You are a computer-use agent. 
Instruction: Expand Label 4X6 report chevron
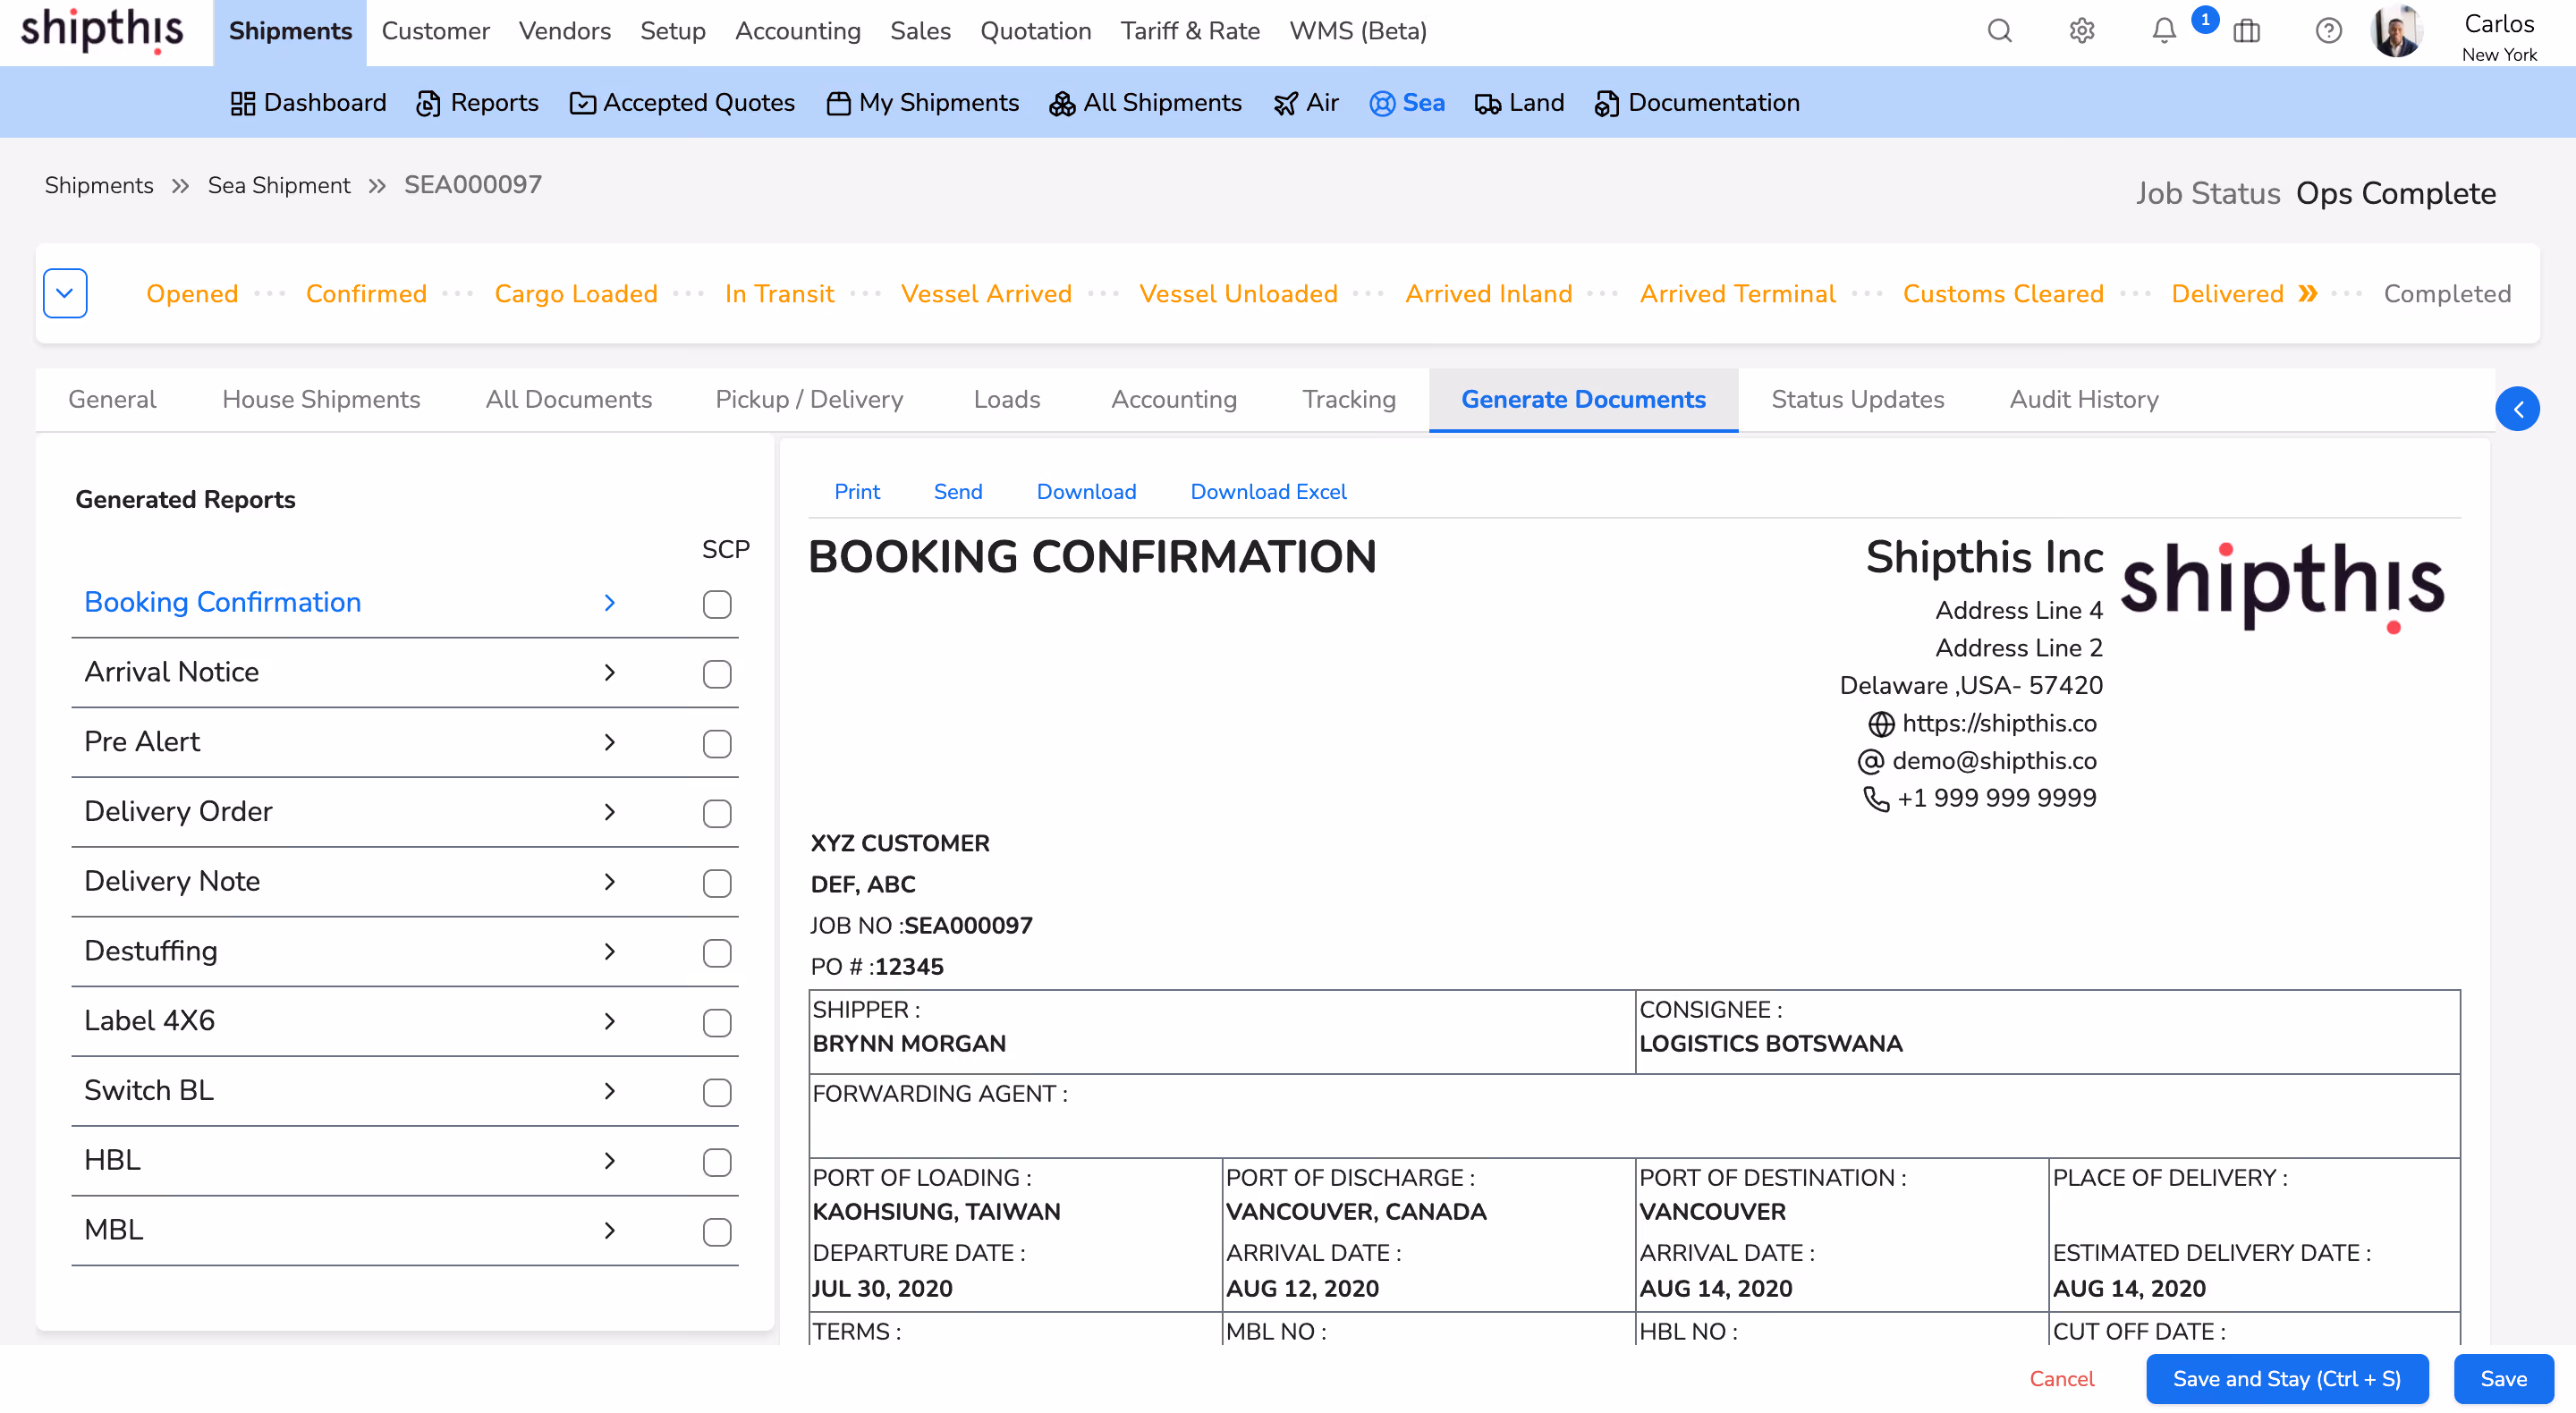coord(610,1022)
